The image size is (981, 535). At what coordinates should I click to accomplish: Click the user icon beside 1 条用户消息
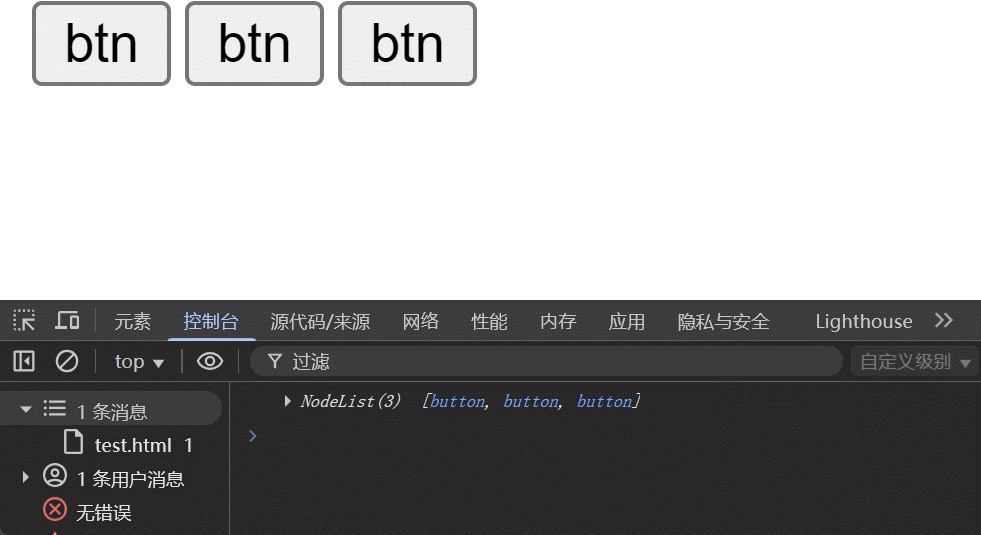(x=55, y=476)
